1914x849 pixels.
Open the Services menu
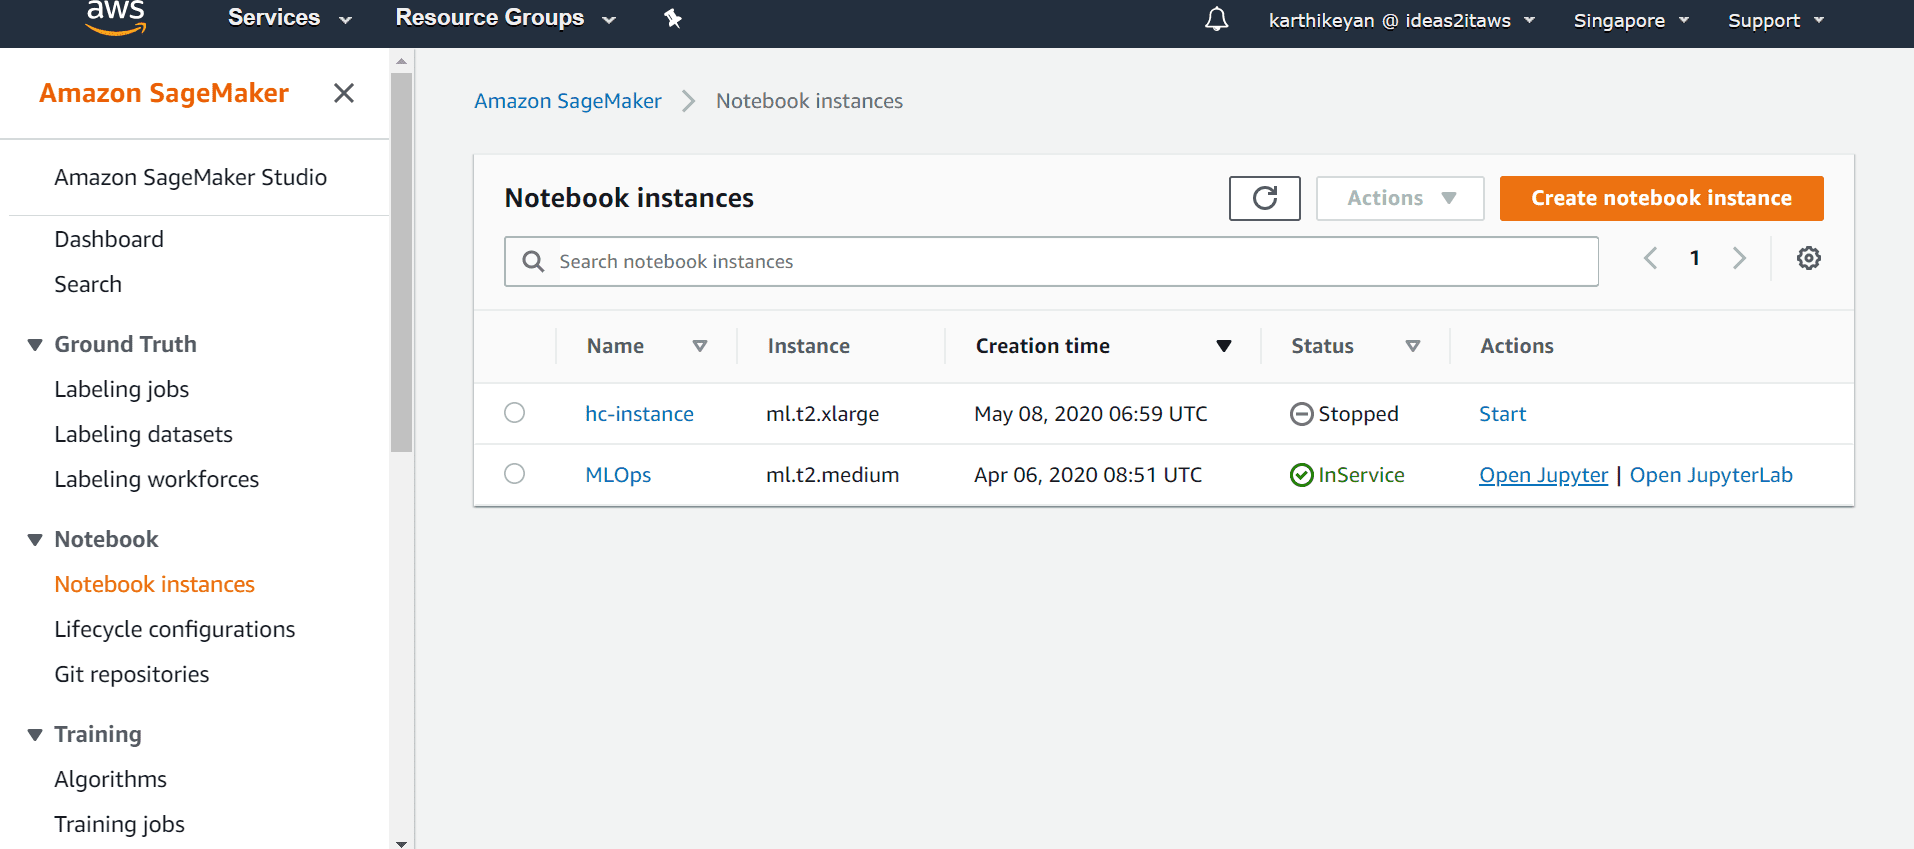[289, 18]
